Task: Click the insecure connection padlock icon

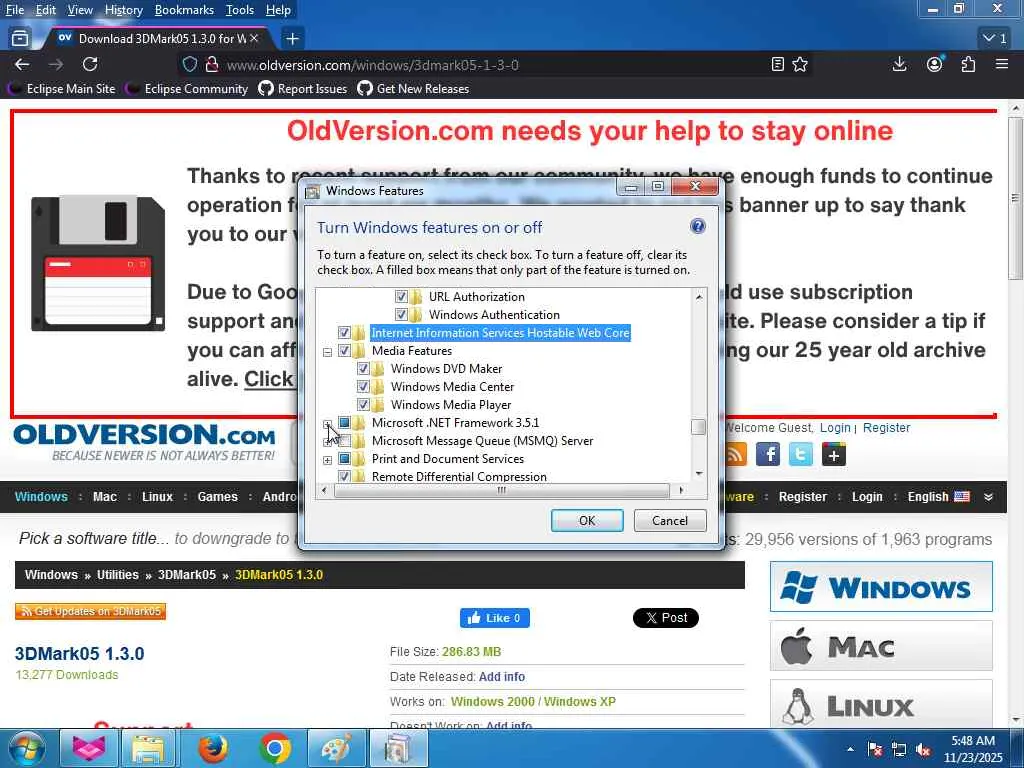Action: [211, 64]
